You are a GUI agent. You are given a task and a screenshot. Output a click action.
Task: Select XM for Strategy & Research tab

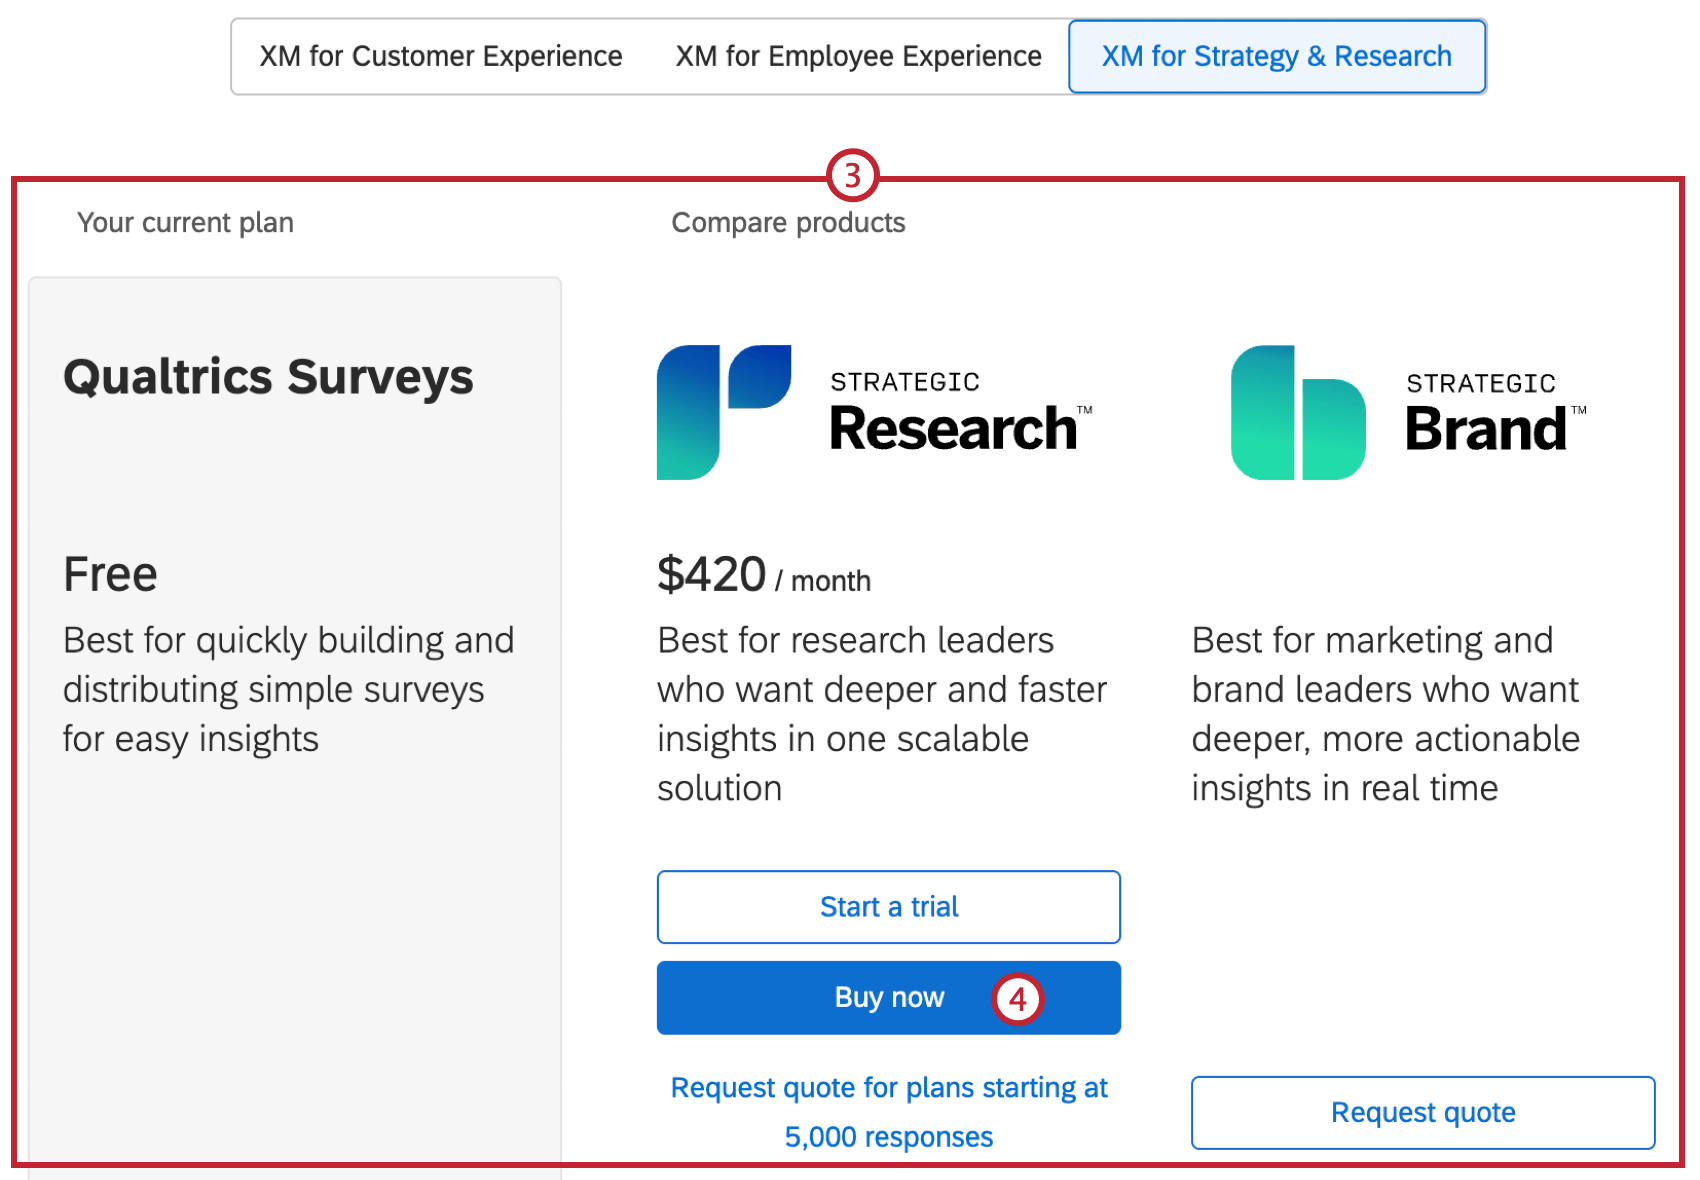click(1276, 57)
